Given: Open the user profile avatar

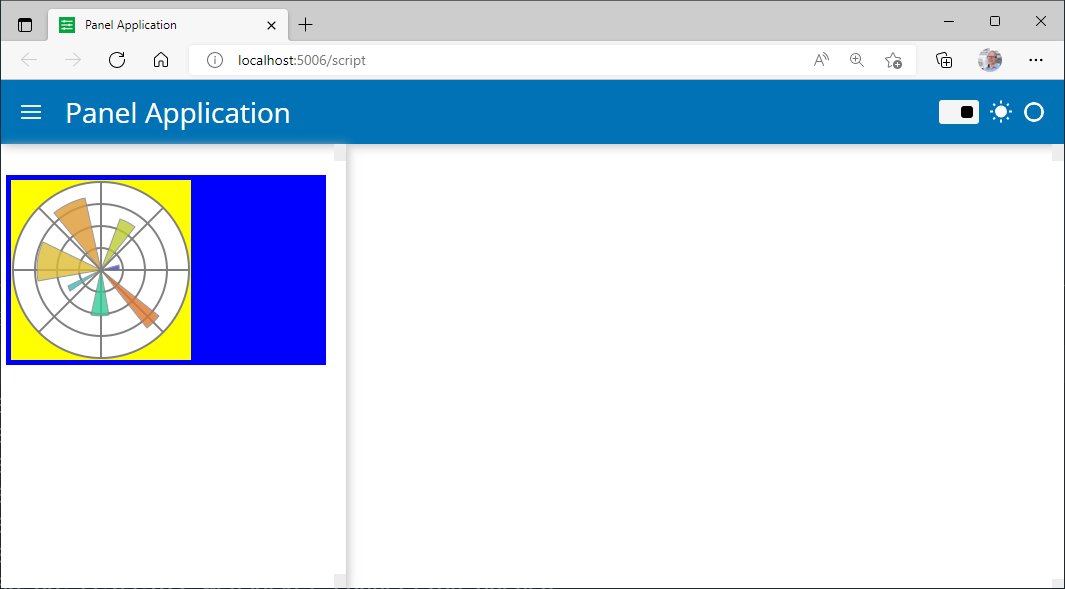Looking at the screenshot, I should 990,60.
